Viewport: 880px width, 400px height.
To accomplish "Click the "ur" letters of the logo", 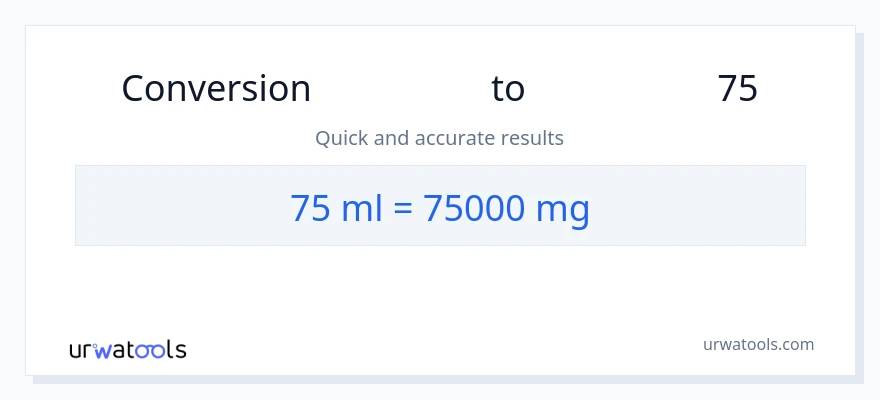I will tap(81, 350).
